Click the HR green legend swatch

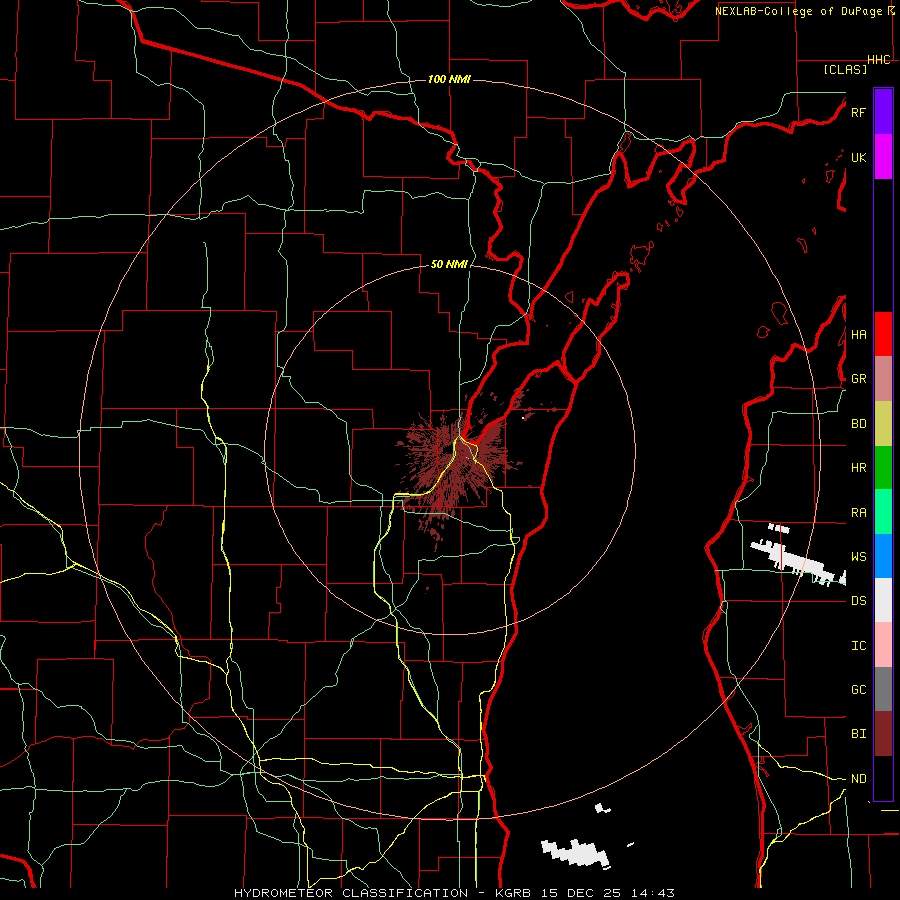(883, 467)
